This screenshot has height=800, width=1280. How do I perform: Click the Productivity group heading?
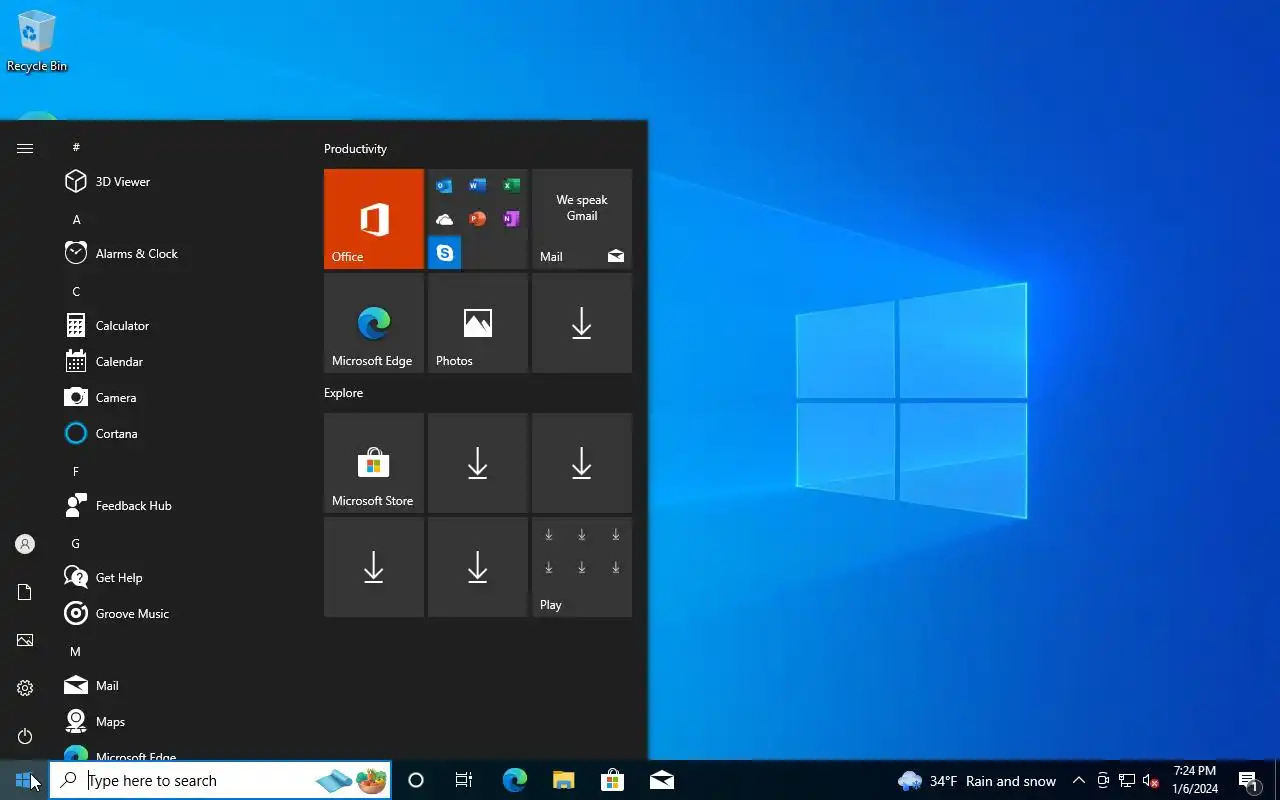(x=355, y=149)
